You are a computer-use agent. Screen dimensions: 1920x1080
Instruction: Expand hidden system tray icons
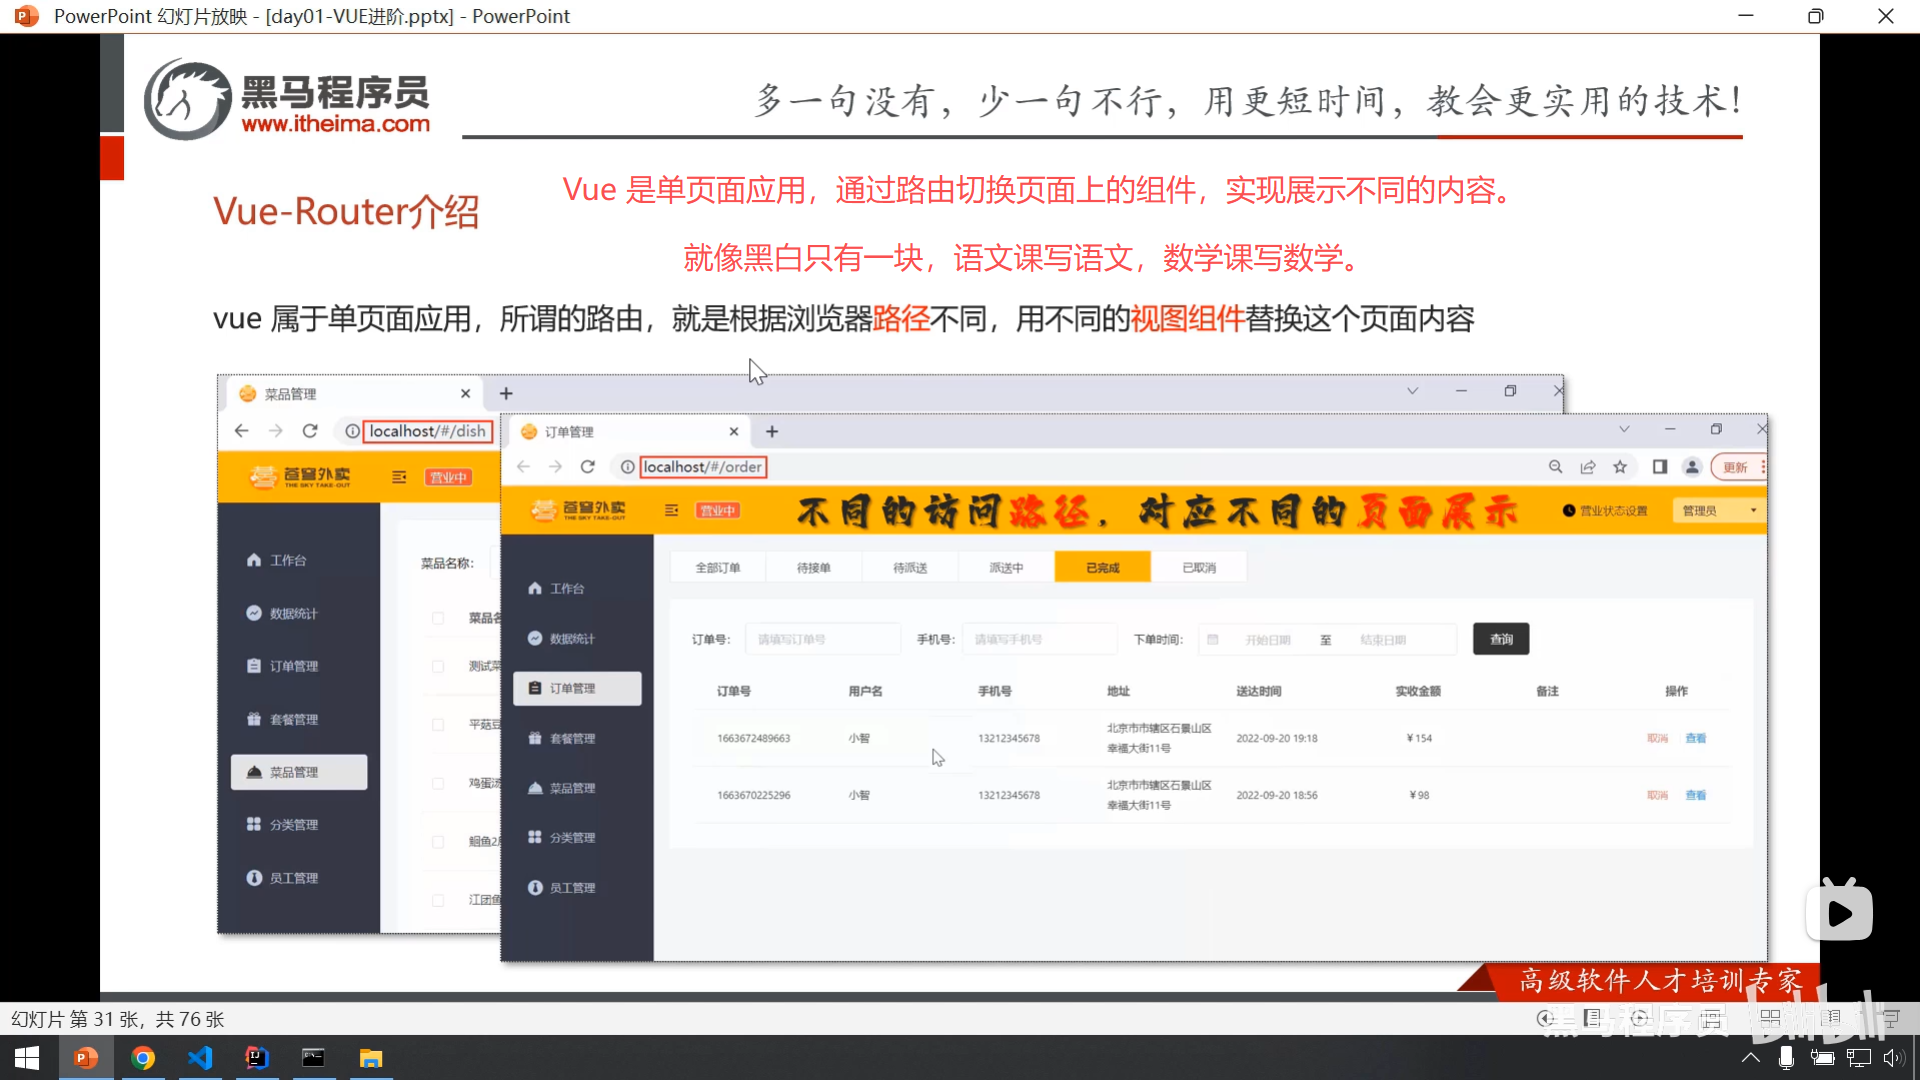point(1751,1058)
